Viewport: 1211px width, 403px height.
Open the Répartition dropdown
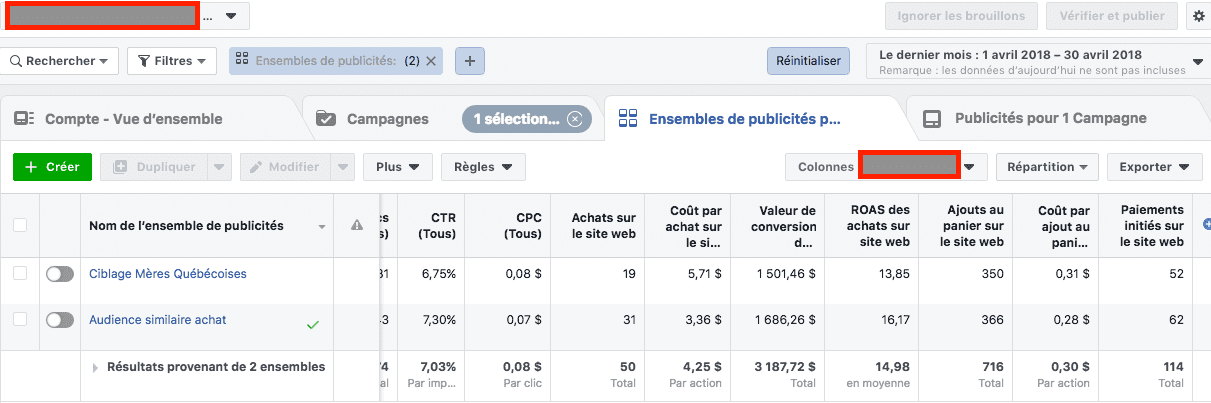pos(1047,167)
